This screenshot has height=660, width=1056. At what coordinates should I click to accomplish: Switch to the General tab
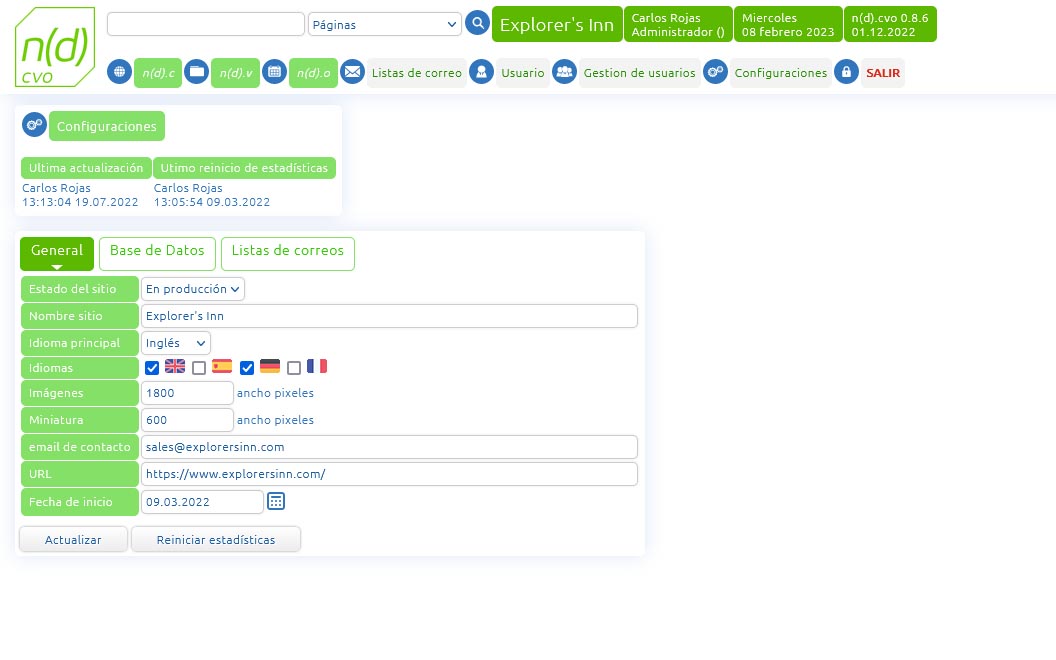57,253
